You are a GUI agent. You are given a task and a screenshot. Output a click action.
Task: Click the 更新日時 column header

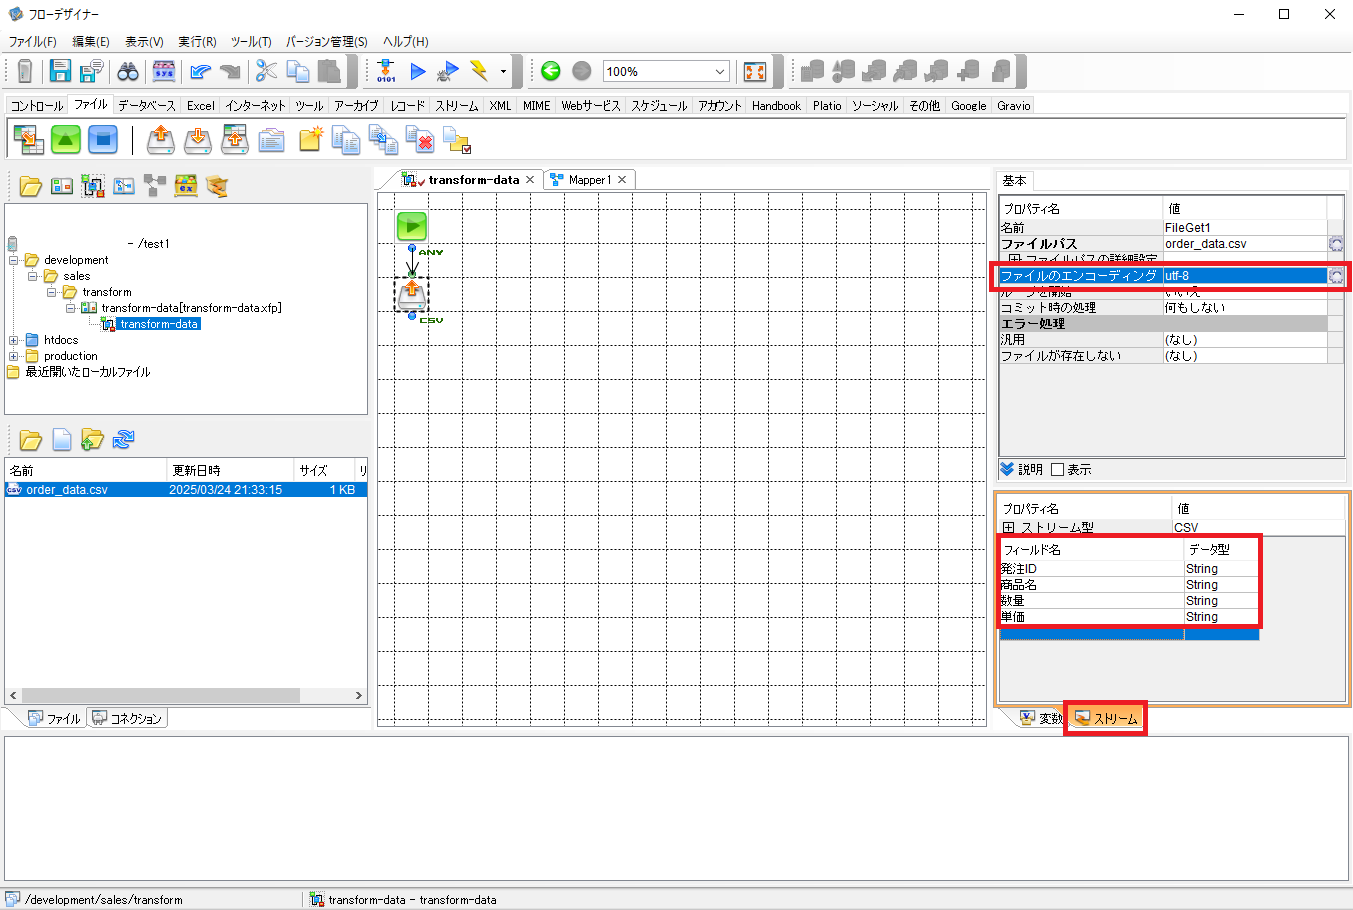click(230, 470)
